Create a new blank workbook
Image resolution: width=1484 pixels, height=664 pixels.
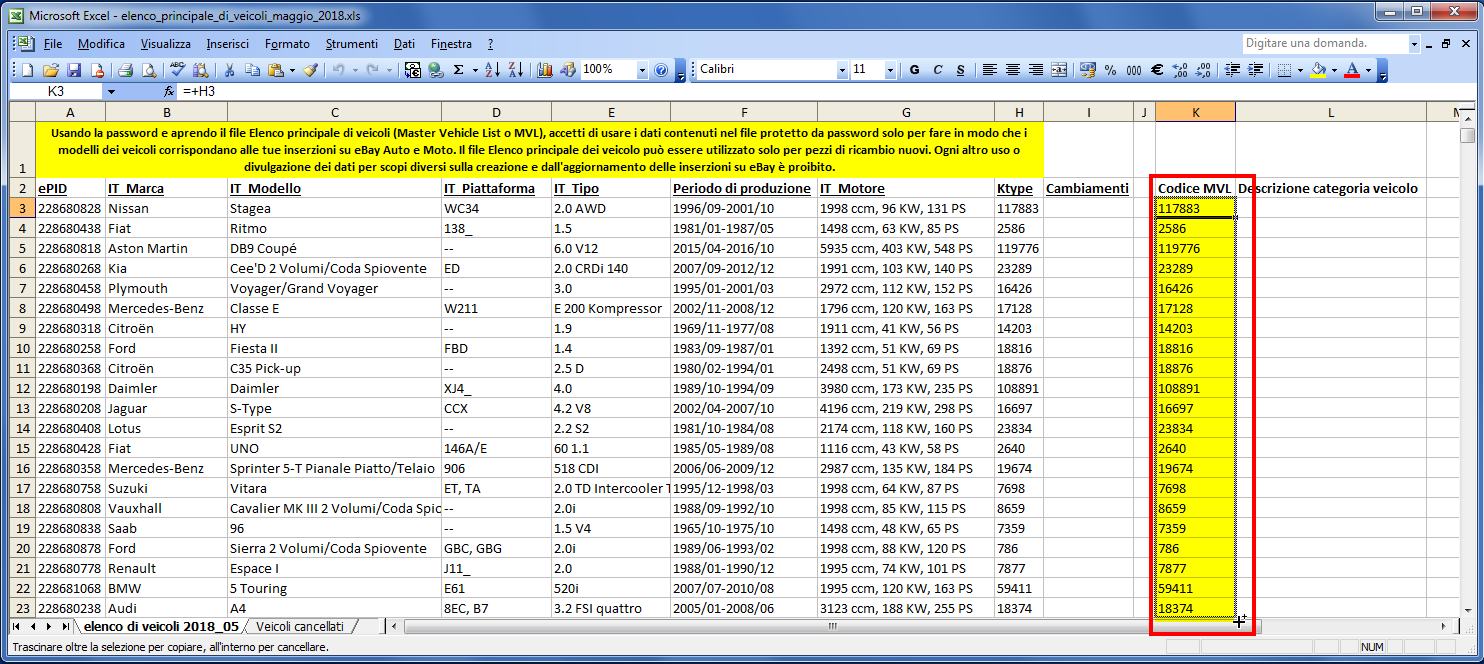coord(28,70)
